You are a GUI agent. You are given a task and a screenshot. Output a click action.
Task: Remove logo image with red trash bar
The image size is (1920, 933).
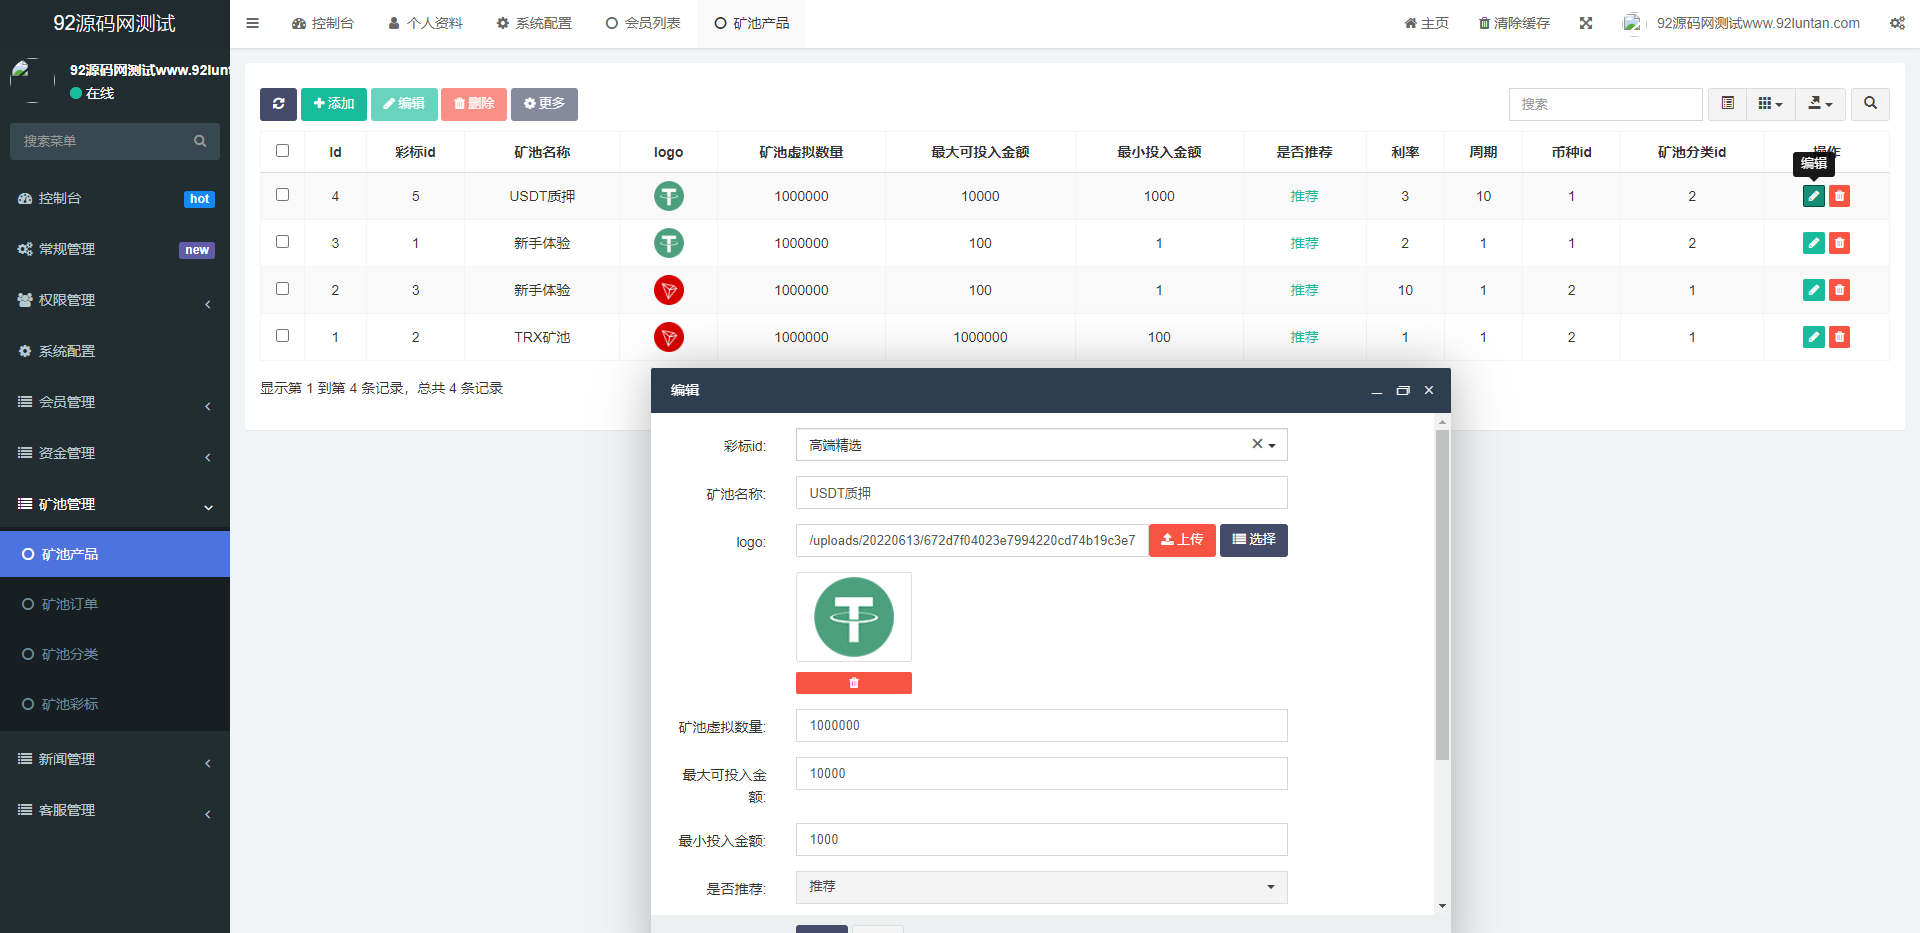[853, 683]
